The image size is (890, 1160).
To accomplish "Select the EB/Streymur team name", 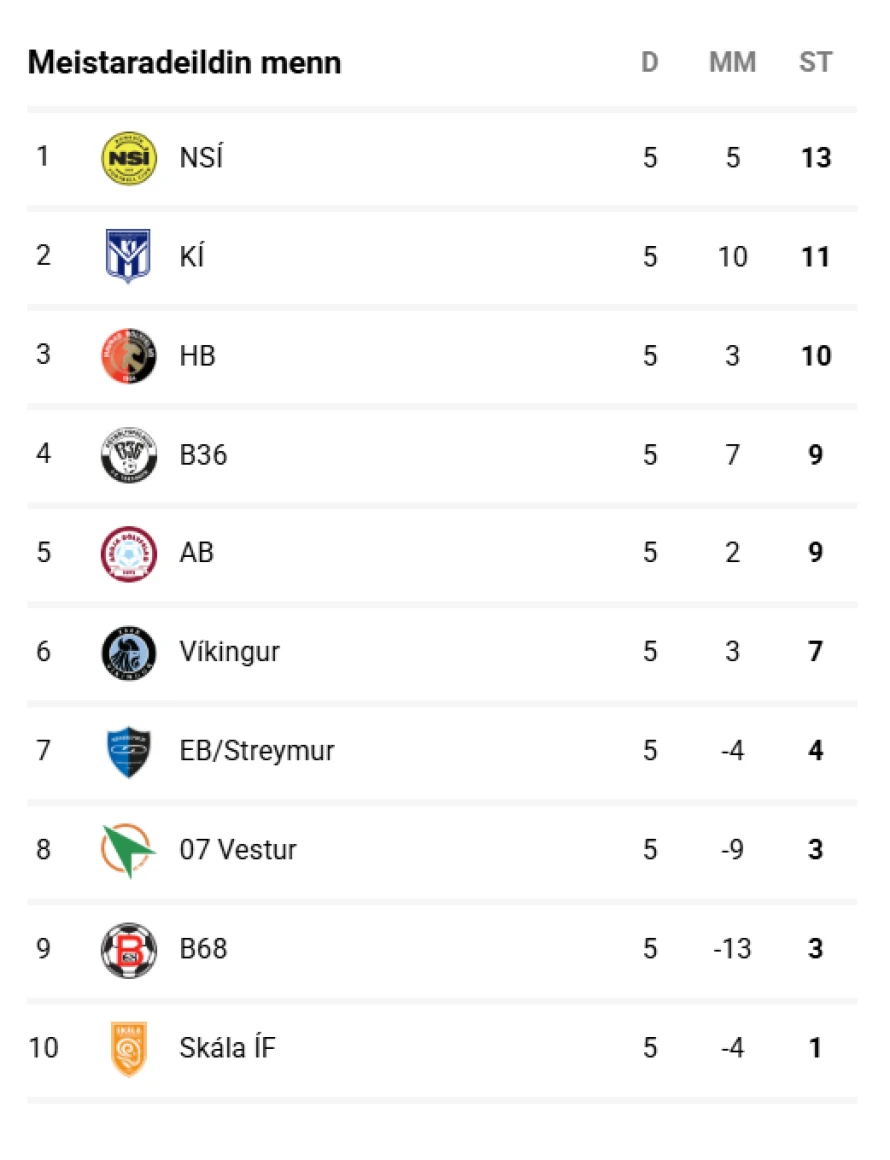I will tap(257, 751).
